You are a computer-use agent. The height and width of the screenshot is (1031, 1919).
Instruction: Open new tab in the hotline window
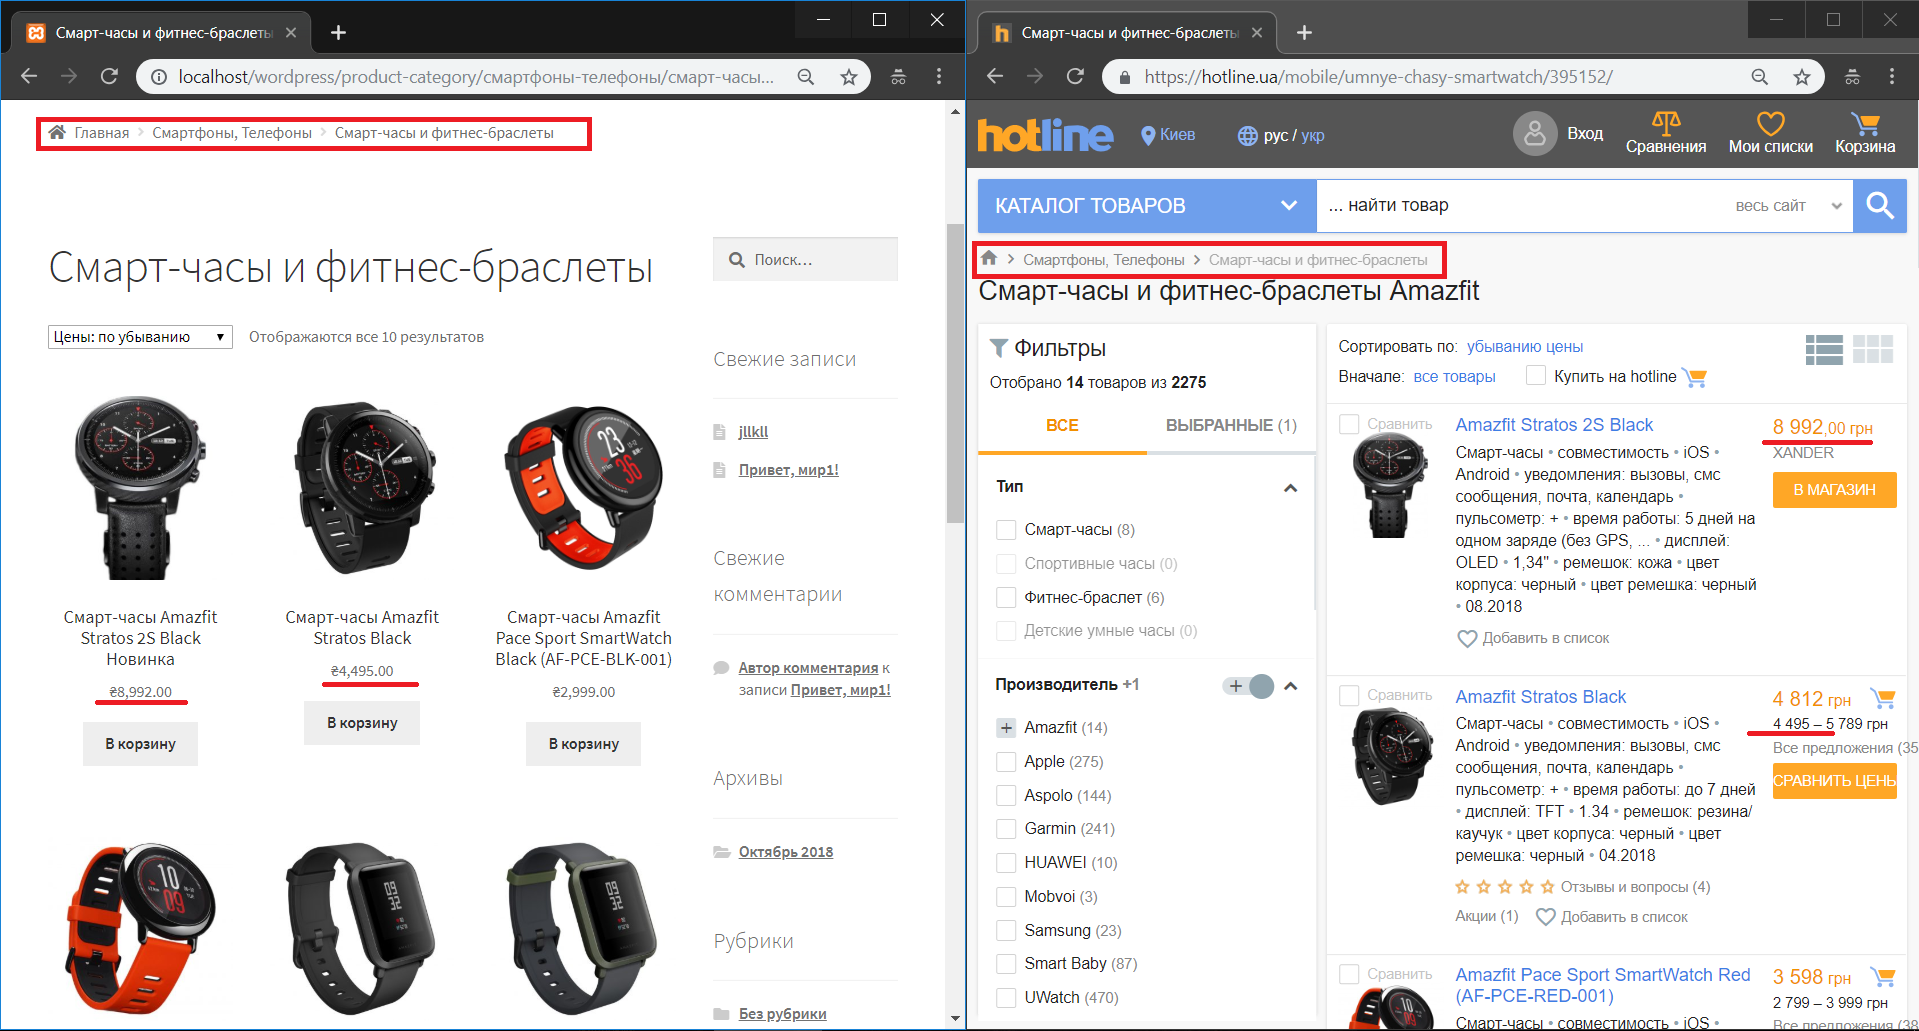1304,33
